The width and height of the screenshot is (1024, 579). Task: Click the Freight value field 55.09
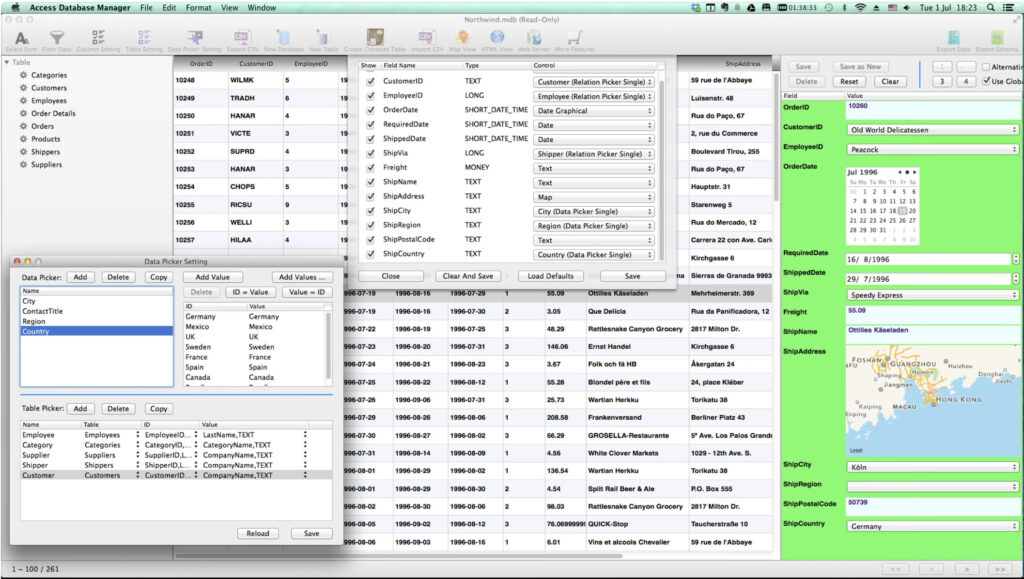pos(932,315)
